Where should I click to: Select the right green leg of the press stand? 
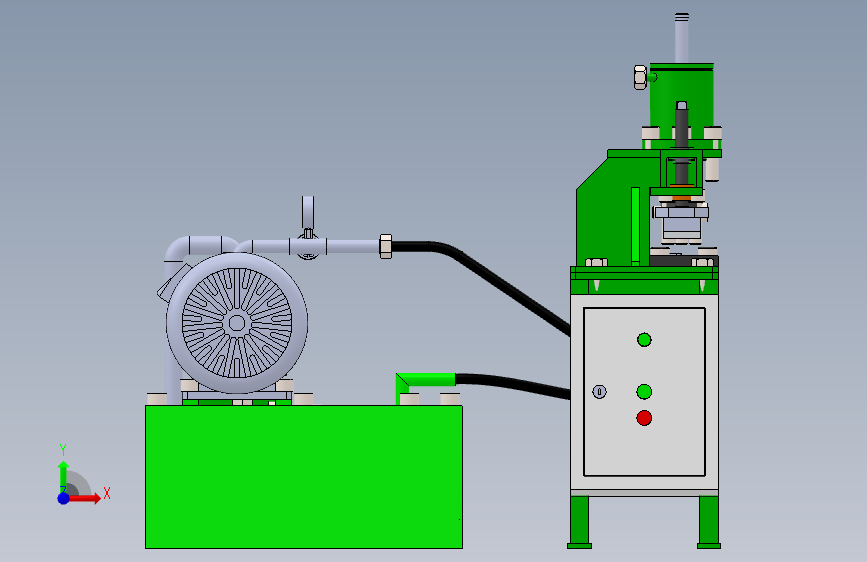709,521
